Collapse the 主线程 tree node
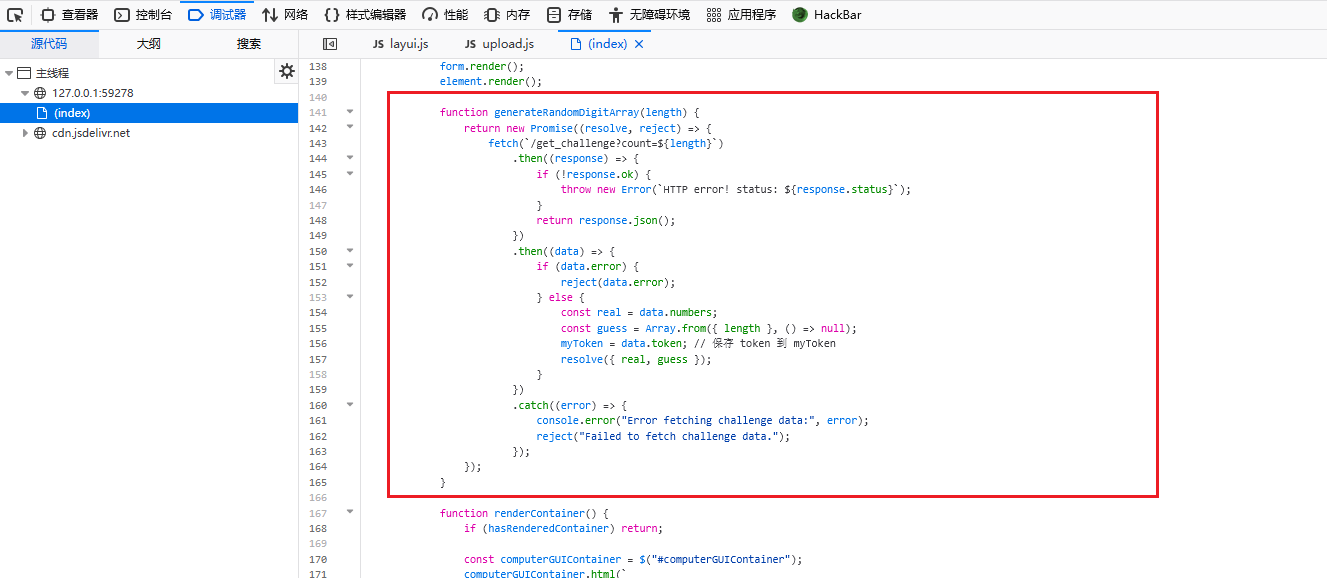1327x578 pixels. coord(9,73)
